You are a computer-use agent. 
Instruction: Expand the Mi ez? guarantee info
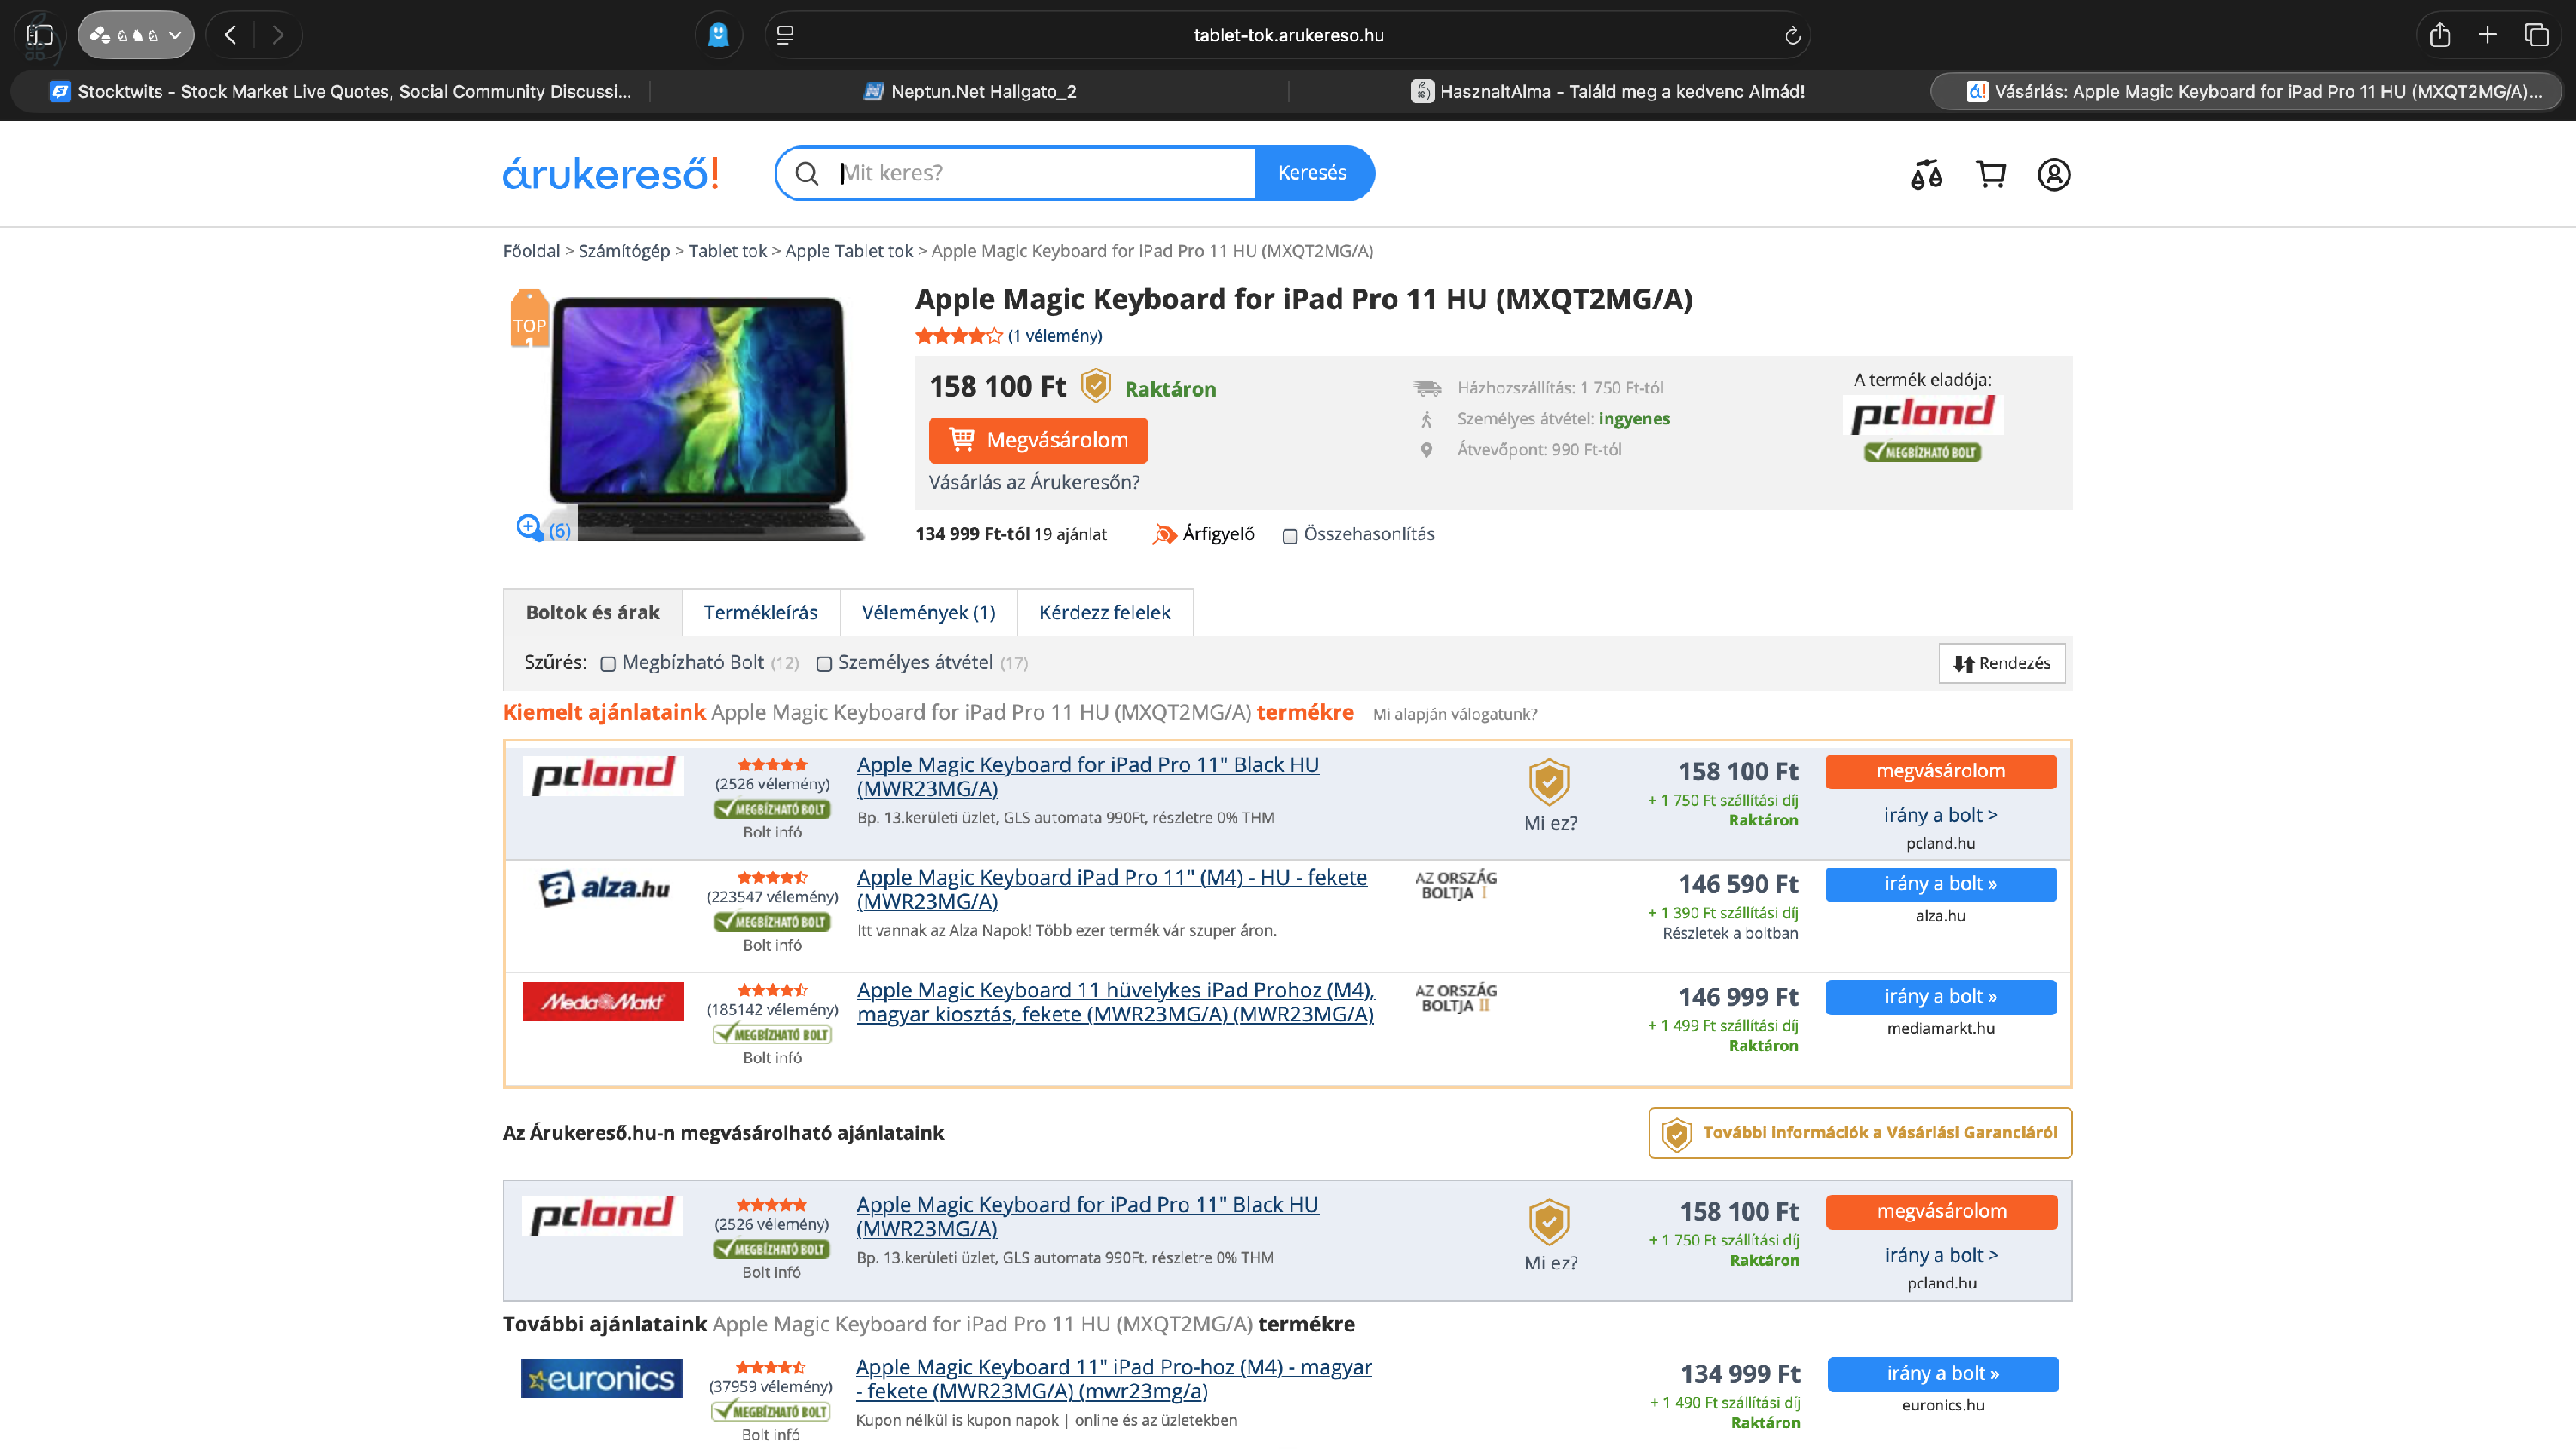click(x=1550, y=822)
